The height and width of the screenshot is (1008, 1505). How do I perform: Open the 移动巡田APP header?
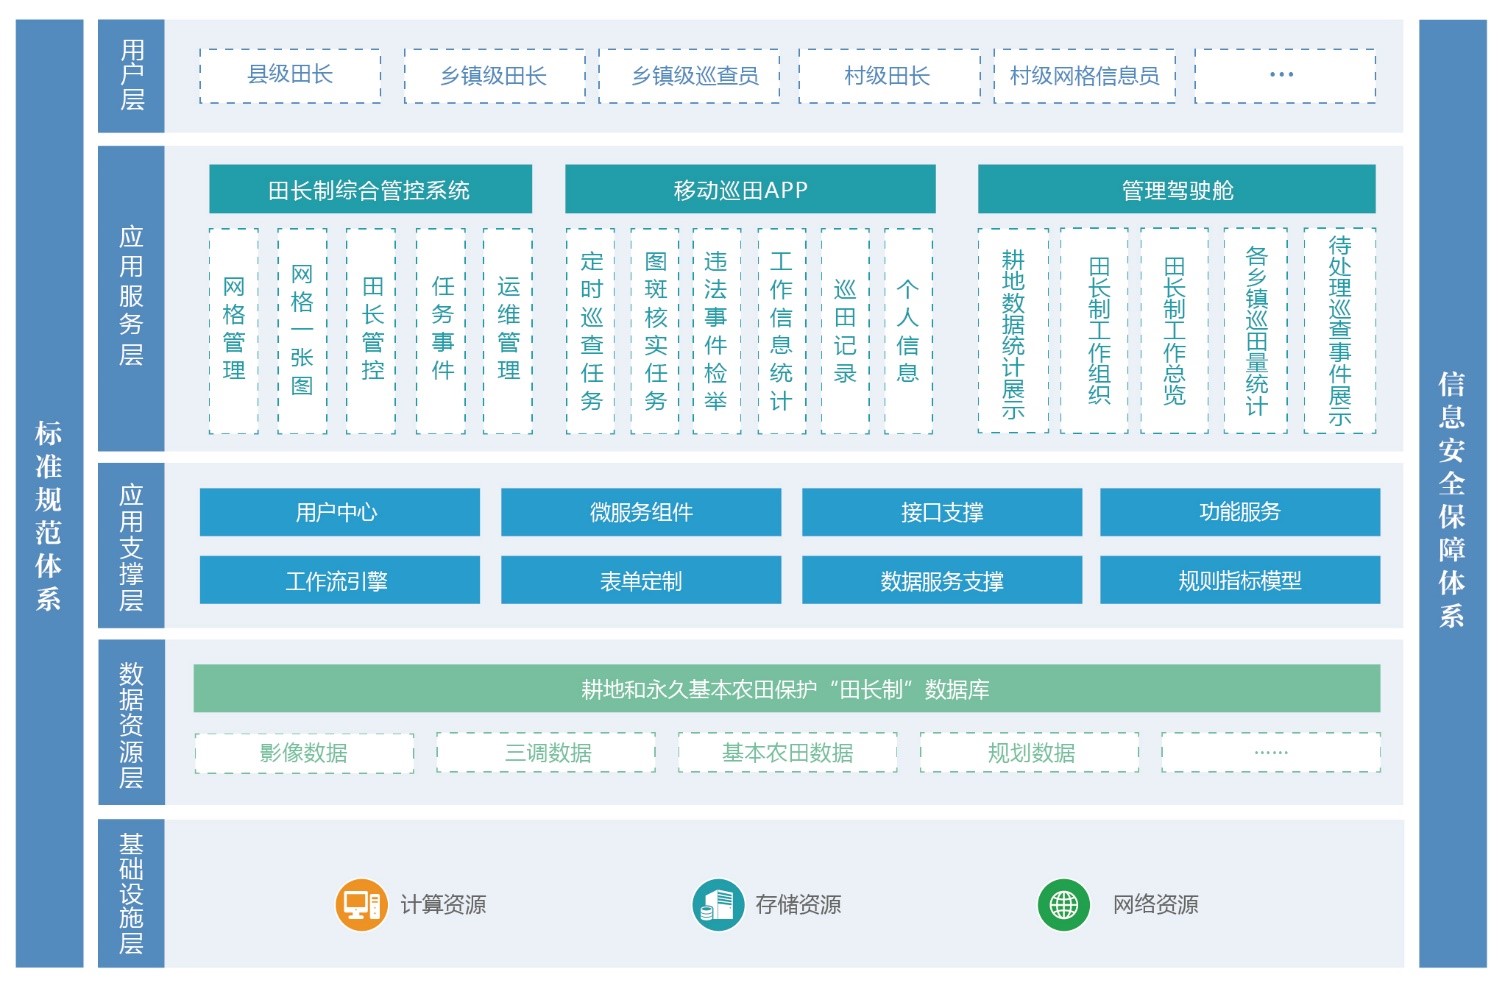pyautogui.click(x=750, y=190)
